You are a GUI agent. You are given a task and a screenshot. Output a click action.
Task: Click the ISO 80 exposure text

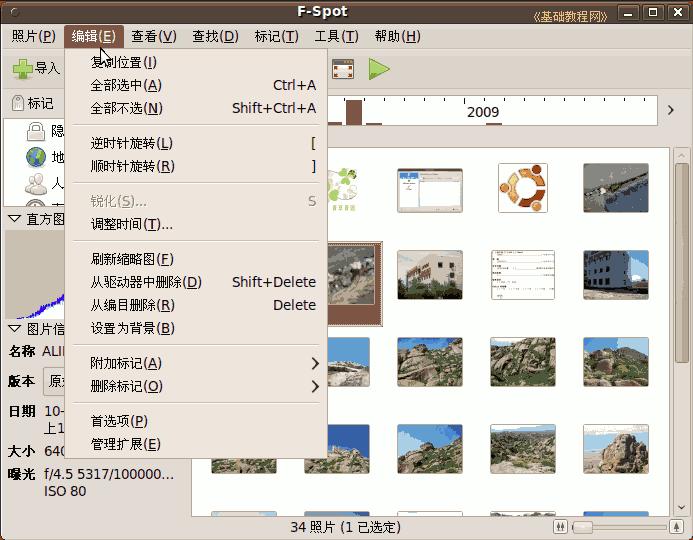click(x=65, y=491)
